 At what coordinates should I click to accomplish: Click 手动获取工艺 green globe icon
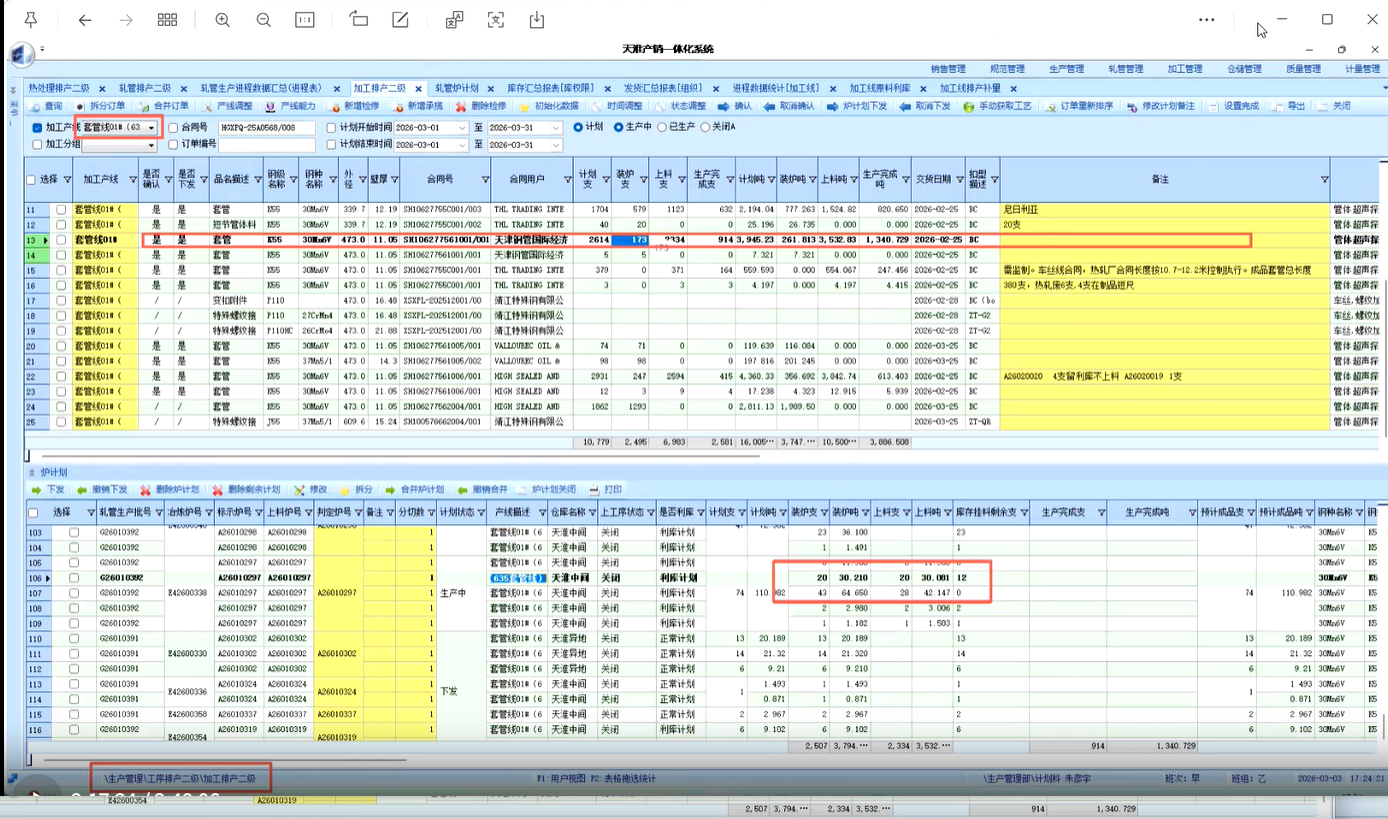tap(968, 106)
